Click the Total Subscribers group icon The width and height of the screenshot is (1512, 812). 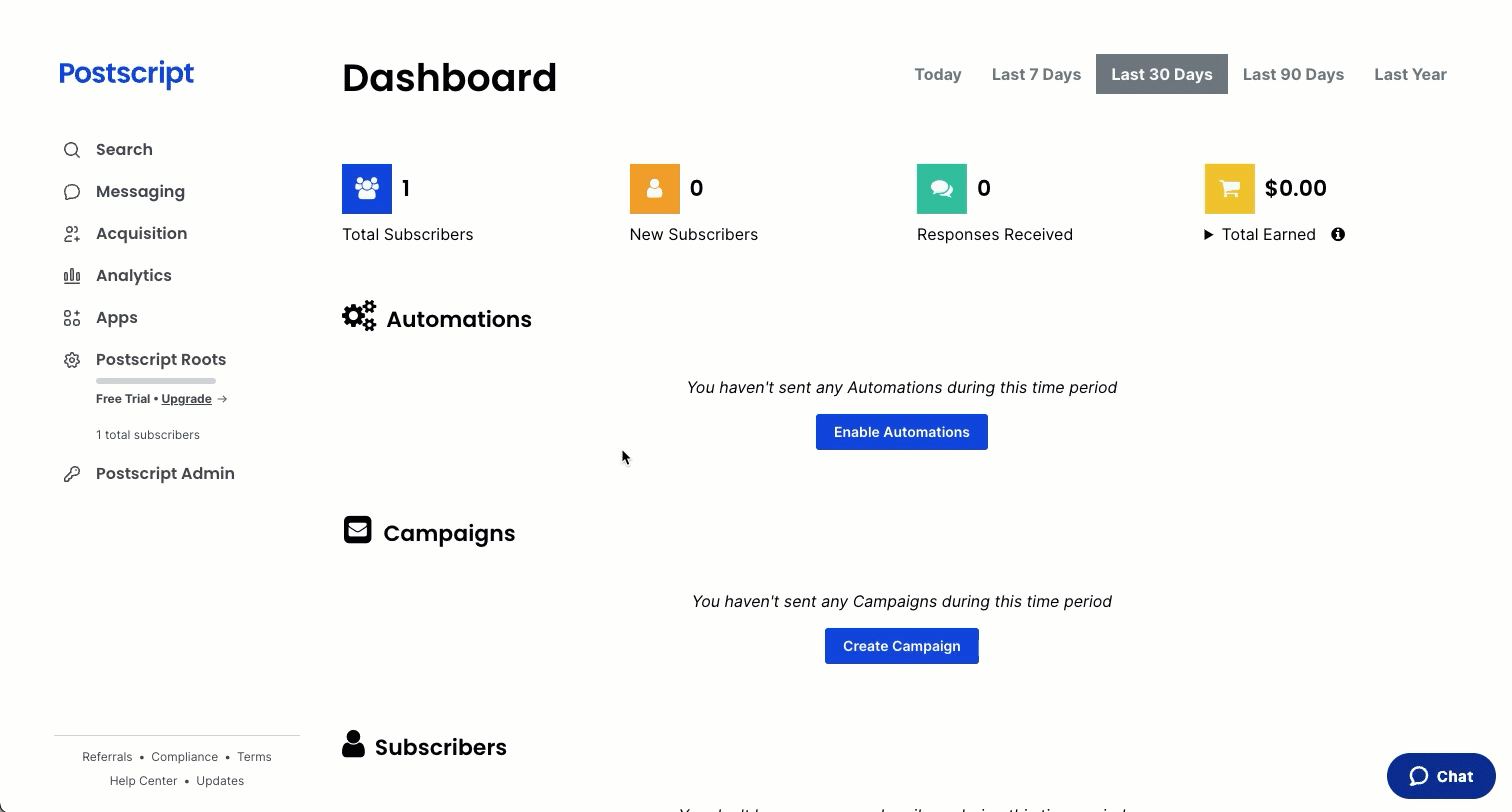(366, 188)
